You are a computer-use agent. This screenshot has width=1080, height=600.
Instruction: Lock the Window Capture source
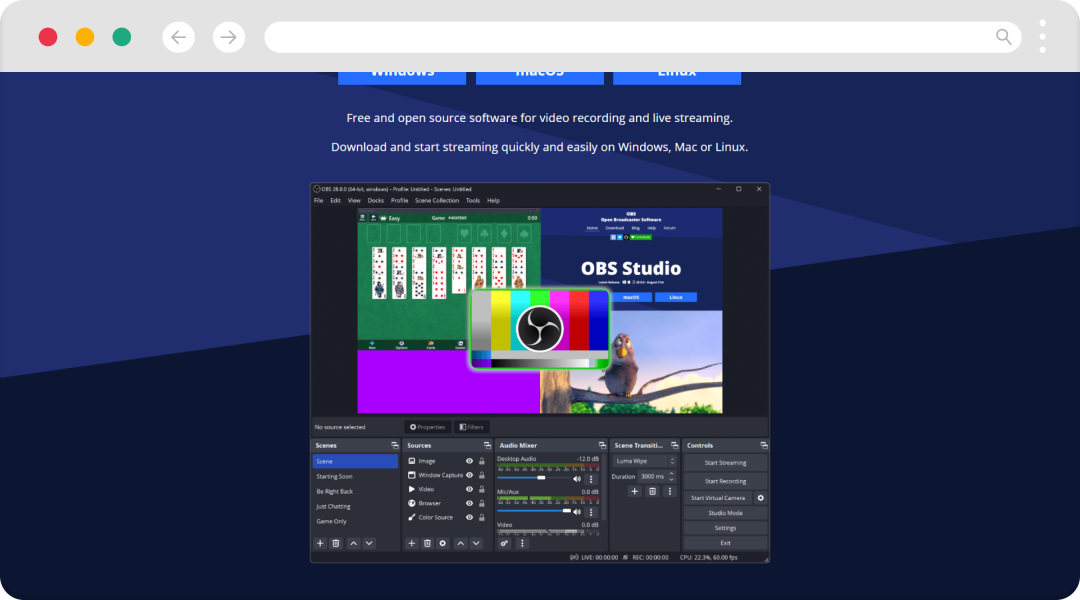point(482,475)
